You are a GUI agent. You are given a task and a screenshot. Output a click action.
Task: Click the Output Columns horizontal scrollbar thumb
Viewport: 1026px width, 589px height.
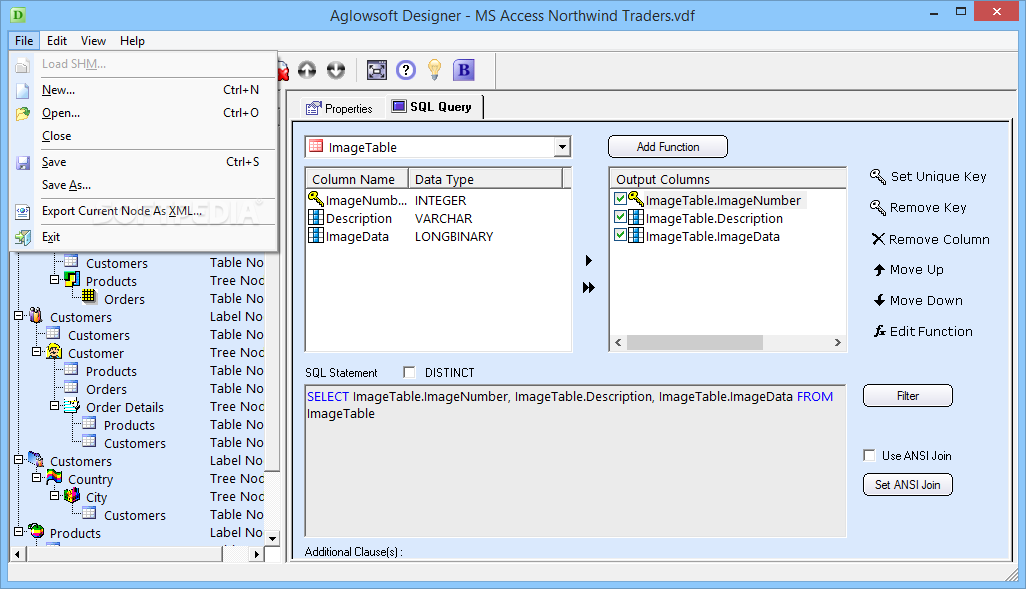click(694, 342)
